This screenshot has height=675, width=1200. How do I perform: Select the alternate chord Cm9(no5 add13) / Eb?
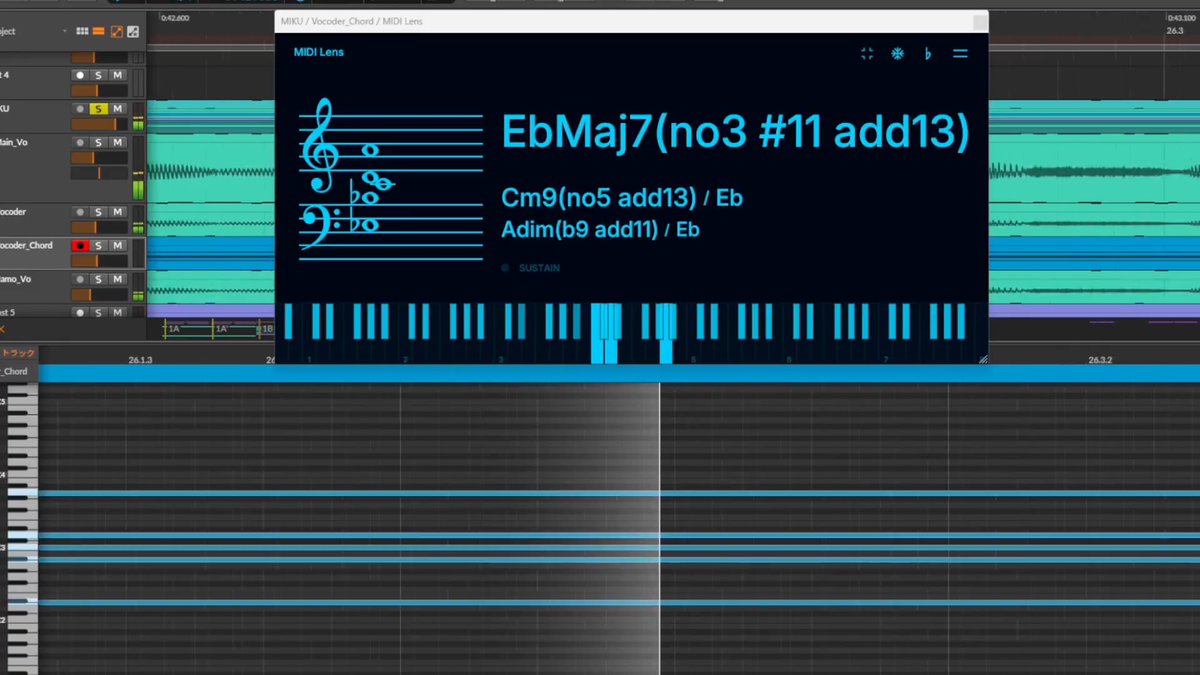(x=622, y=198)
